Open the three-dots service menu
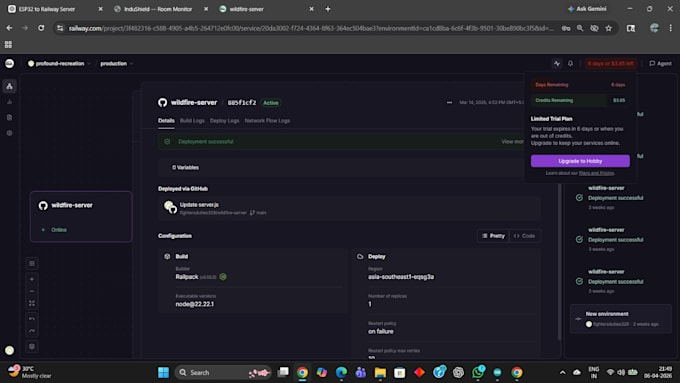Screen dimensions: 680x383 pyautogui.click(x=449, y=102)
